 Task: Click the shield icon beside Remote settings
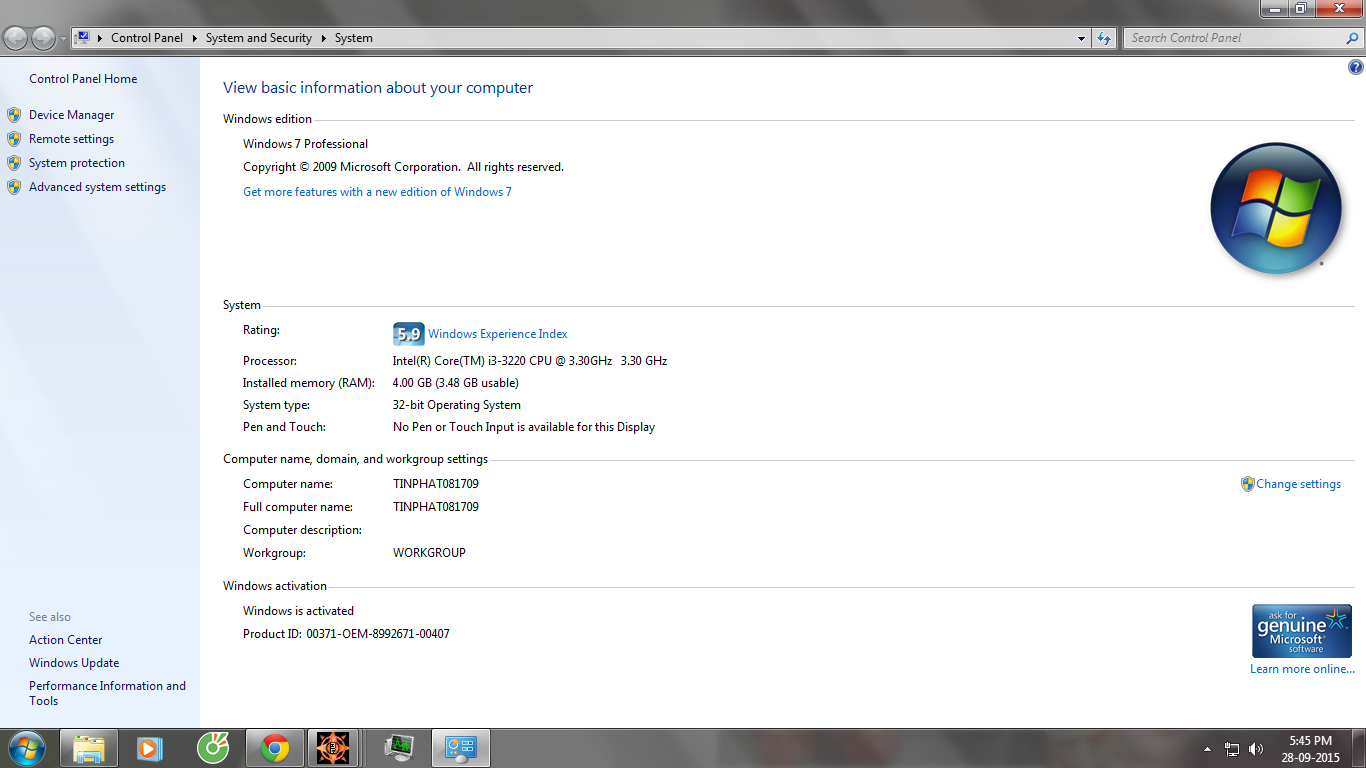[x=14, y=139]
